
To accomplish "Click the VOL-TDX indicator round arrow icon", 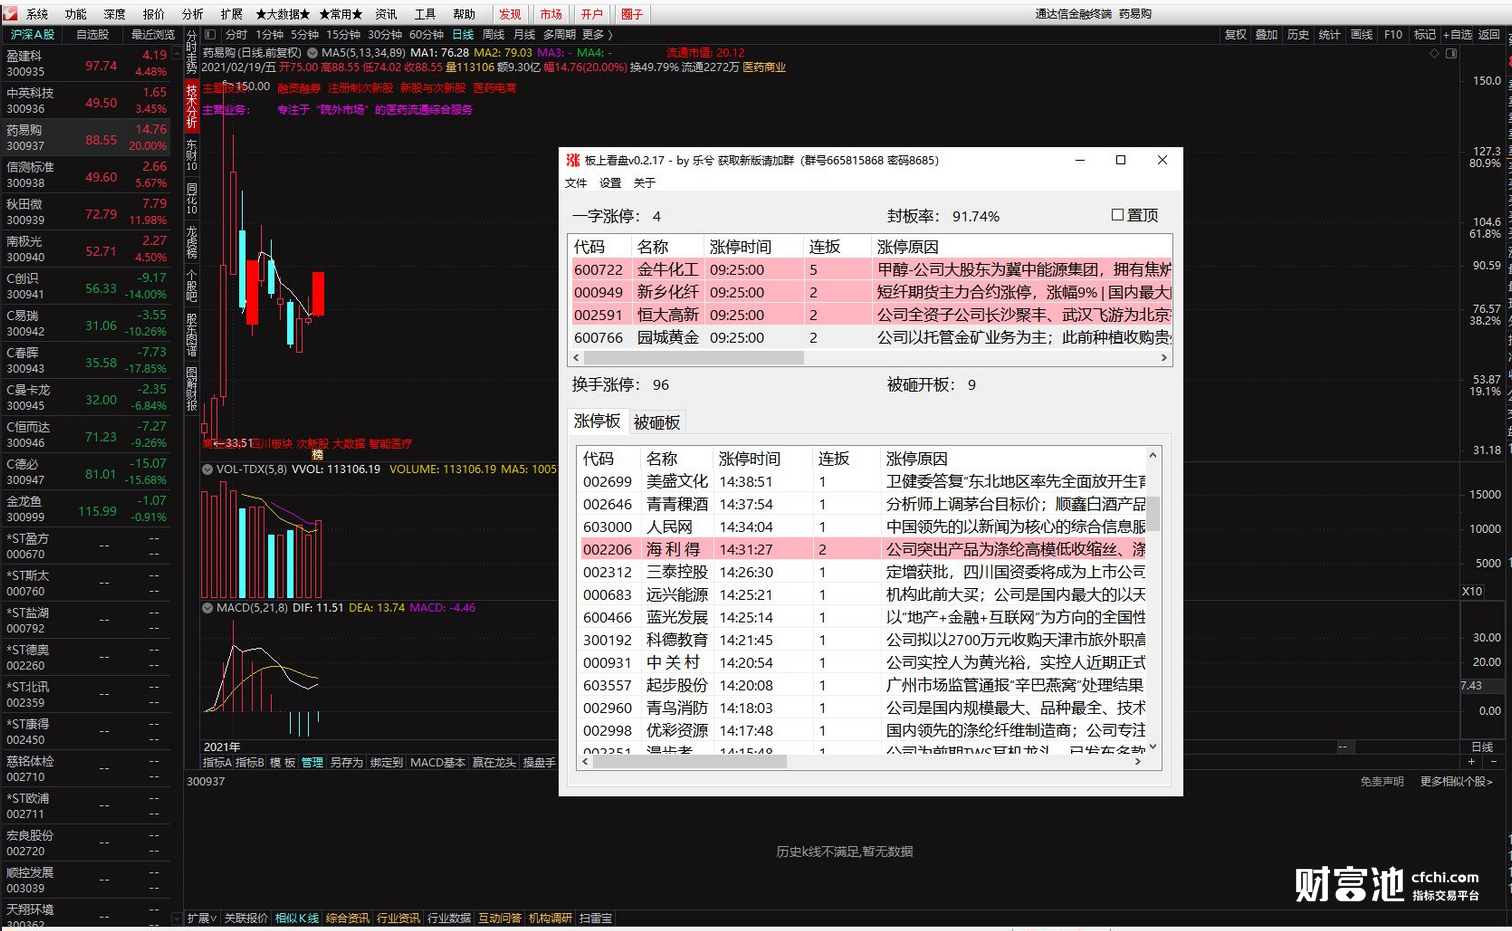I will (207, 469).
